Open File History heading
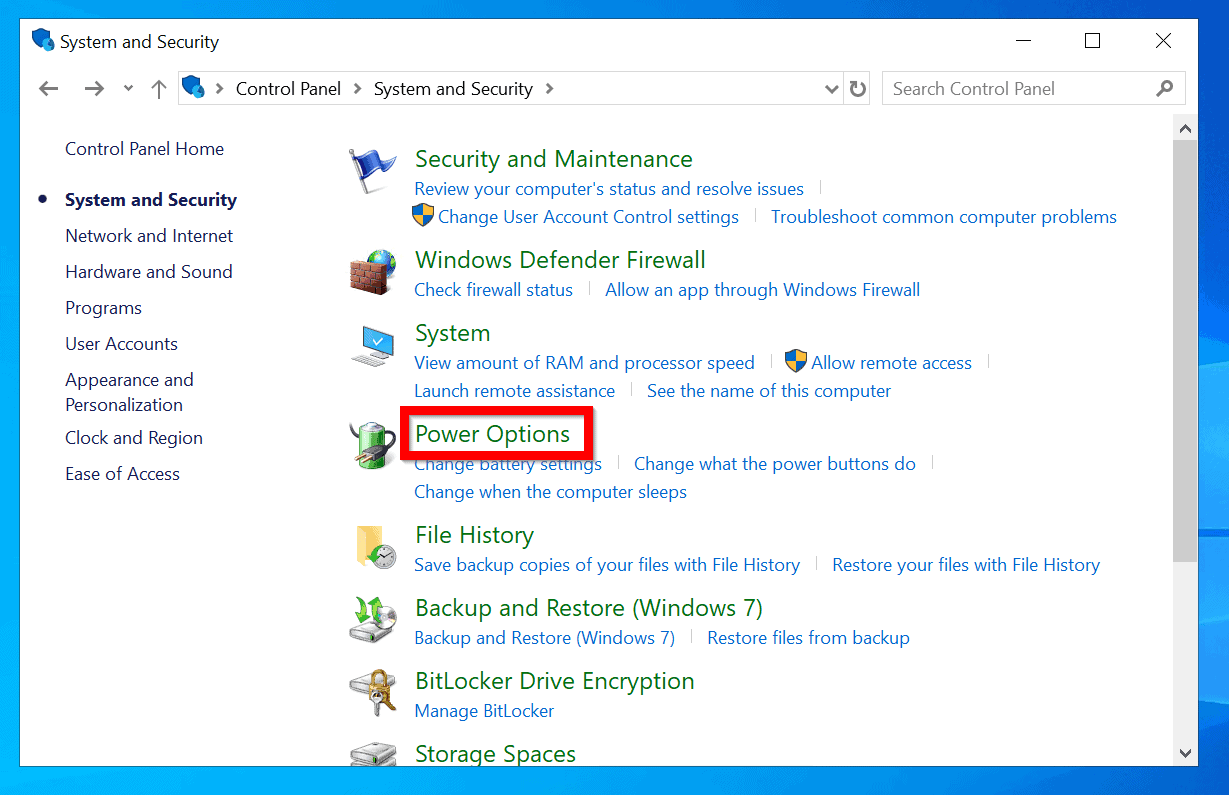Viewport: 1229px width, 795px height. click(x=475, y=535)
